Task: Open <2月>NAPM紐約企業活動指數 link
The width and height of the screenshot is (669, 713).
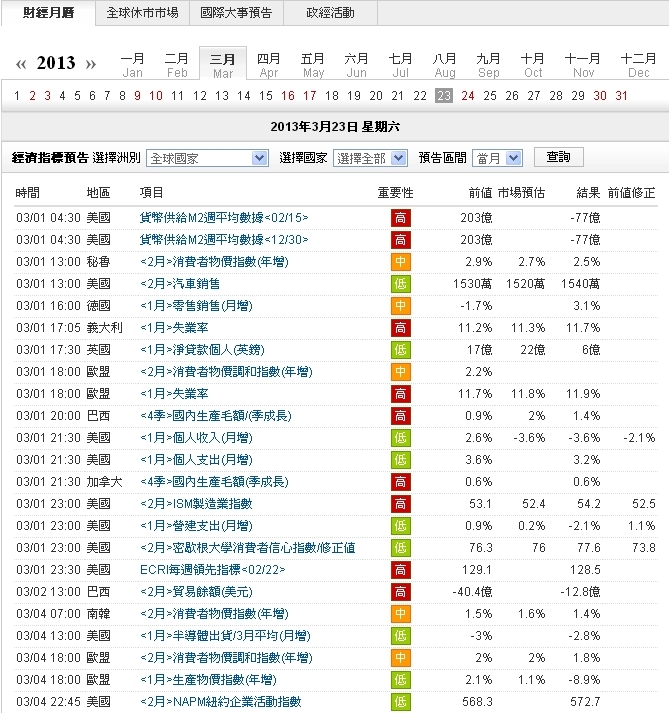Action: point(221,702)
